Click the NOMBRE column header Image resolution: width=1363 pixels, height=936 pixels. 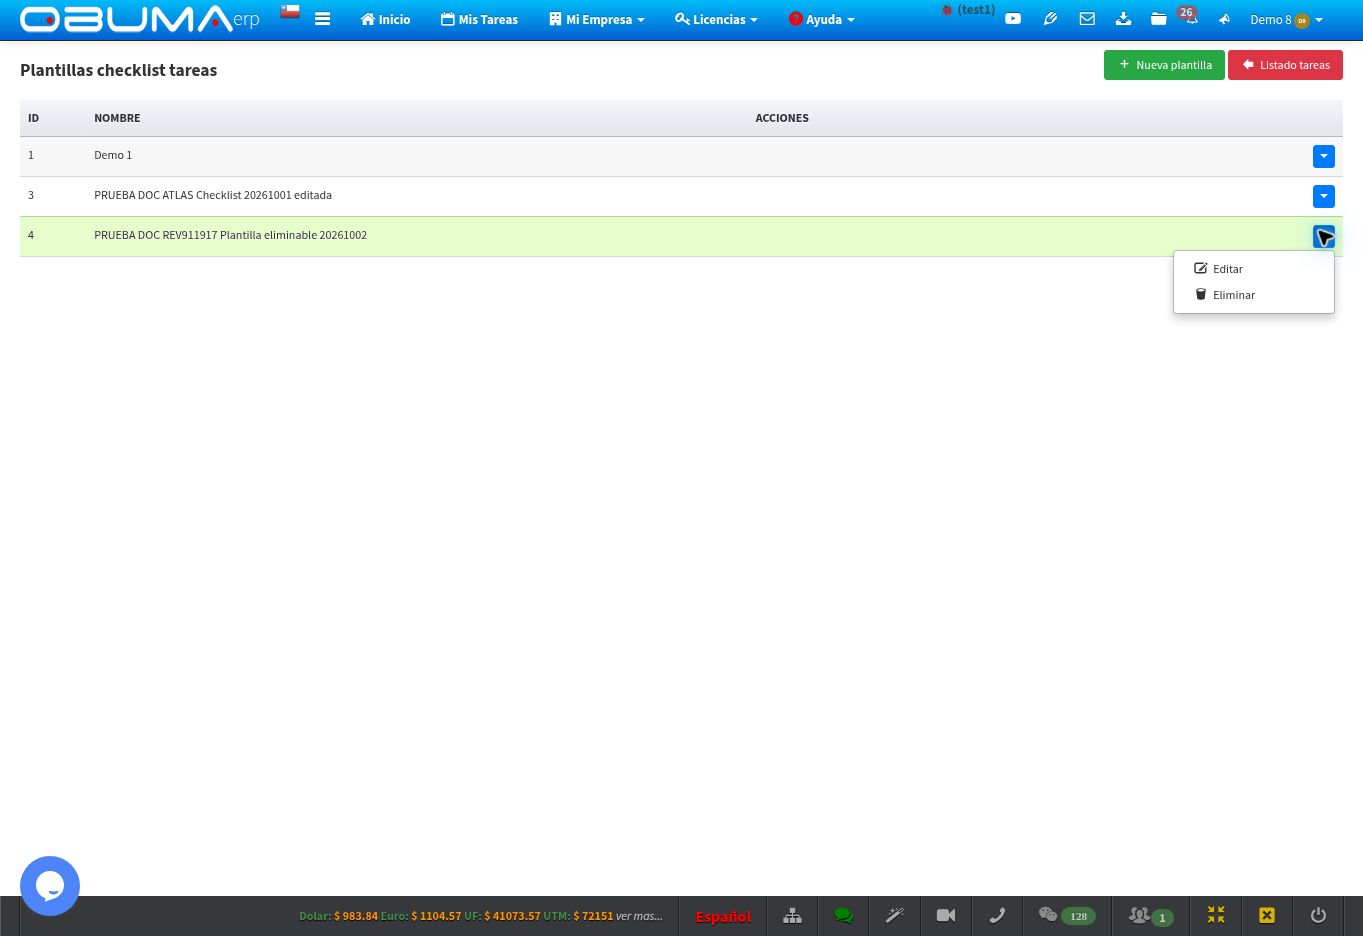coord(117,118)
